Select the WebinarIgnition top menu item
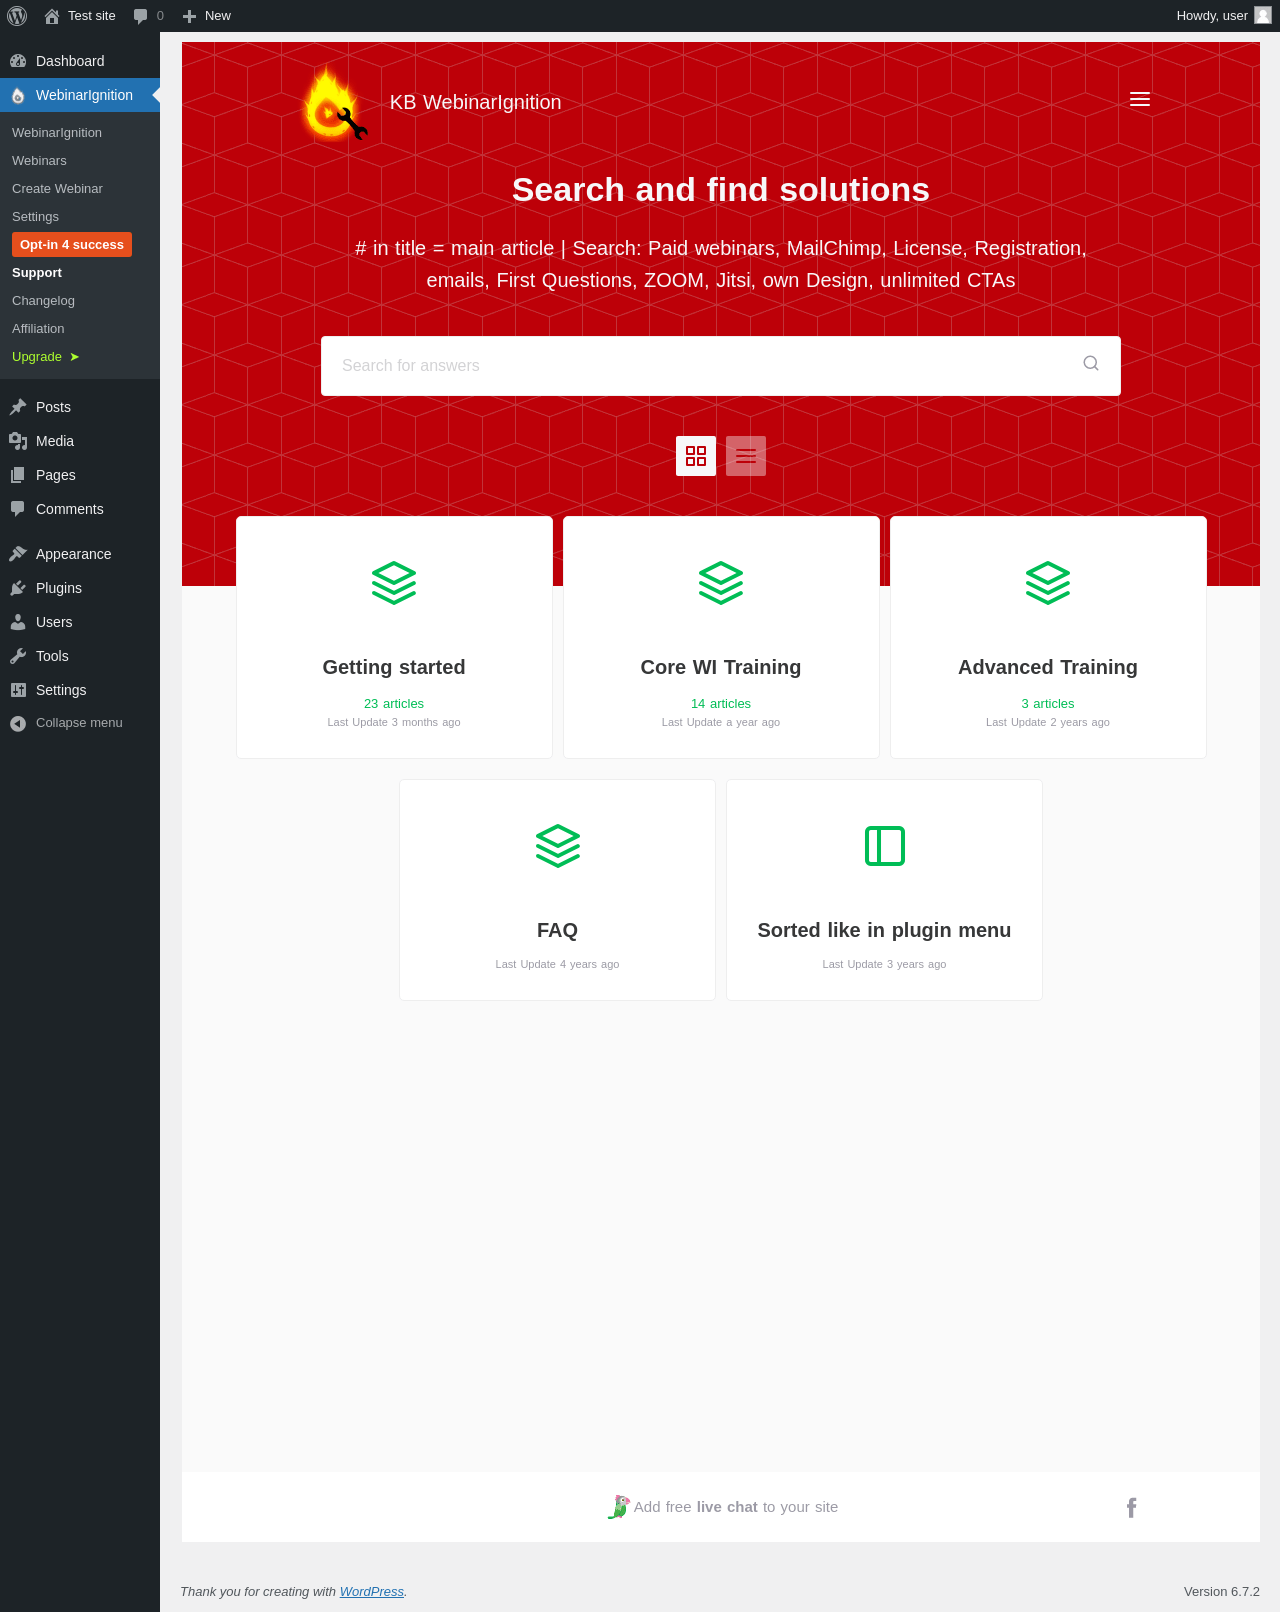The height and width of the screenshot is (1612, 1280). (80, 95)
